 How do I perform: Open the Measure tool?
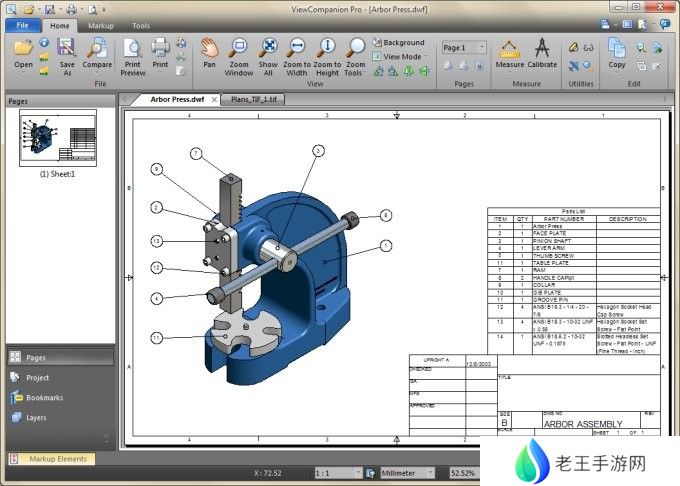pos(510,53)
